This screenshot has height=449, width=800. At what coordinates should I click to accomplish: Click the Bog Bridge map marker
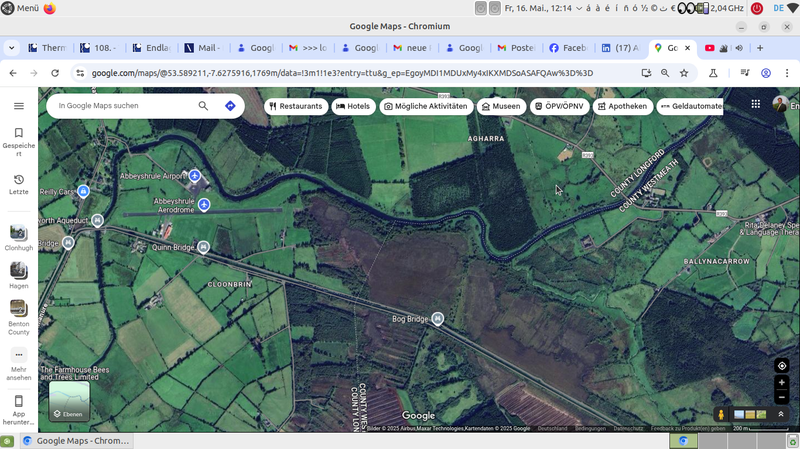tap(437, 319)
